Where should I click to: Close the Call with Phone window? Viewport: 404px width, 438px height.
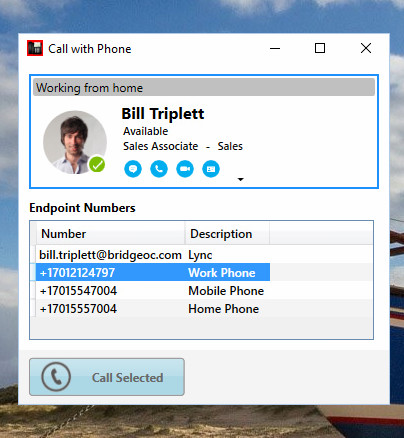pos(366,48)
